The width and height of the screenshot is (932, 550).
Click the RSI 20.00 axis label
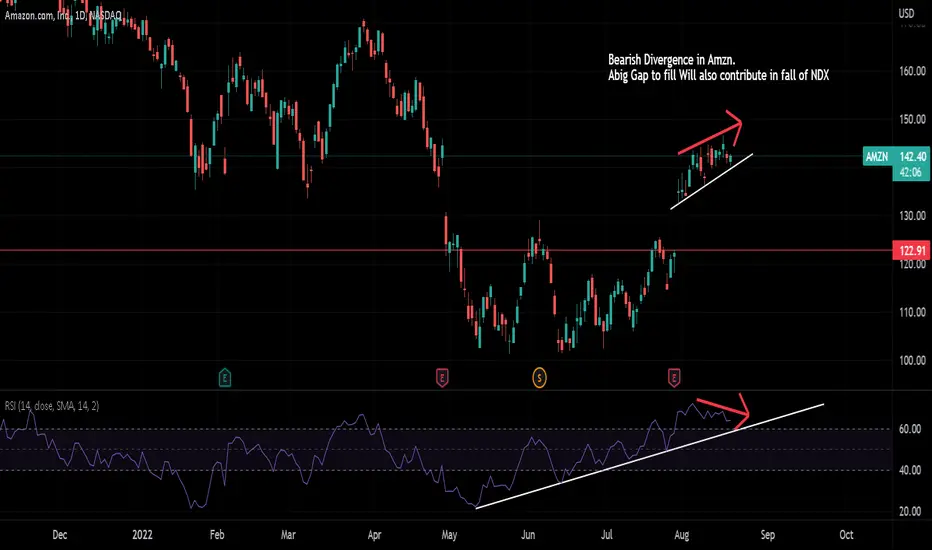click(910, 511)
